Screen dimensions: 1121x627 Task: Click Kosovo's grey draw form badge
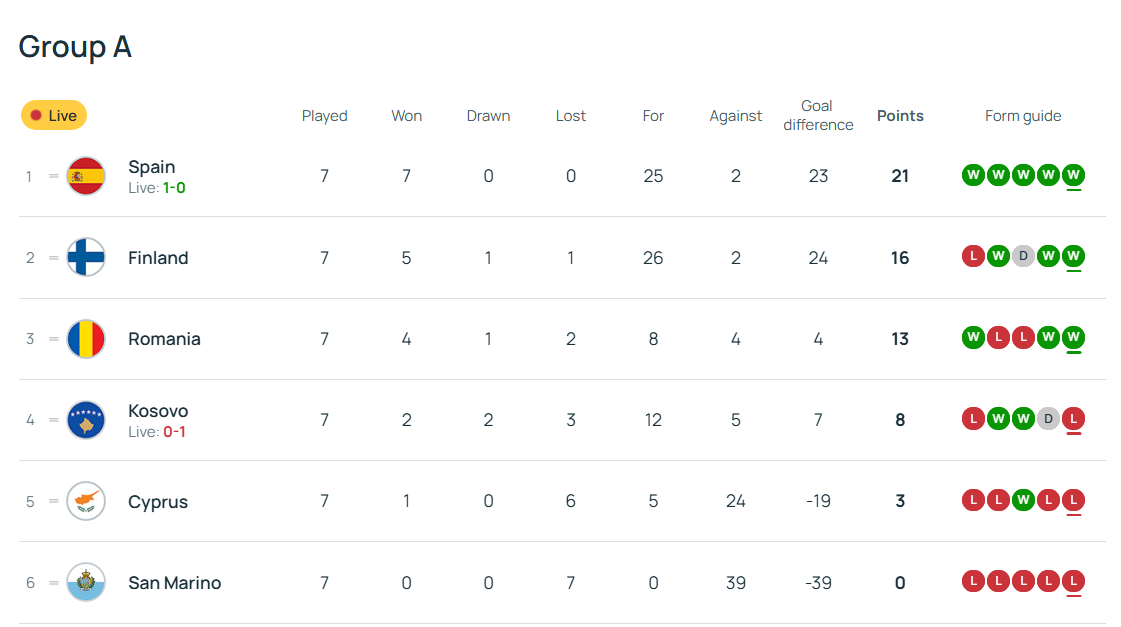(x=1048, y=419)
